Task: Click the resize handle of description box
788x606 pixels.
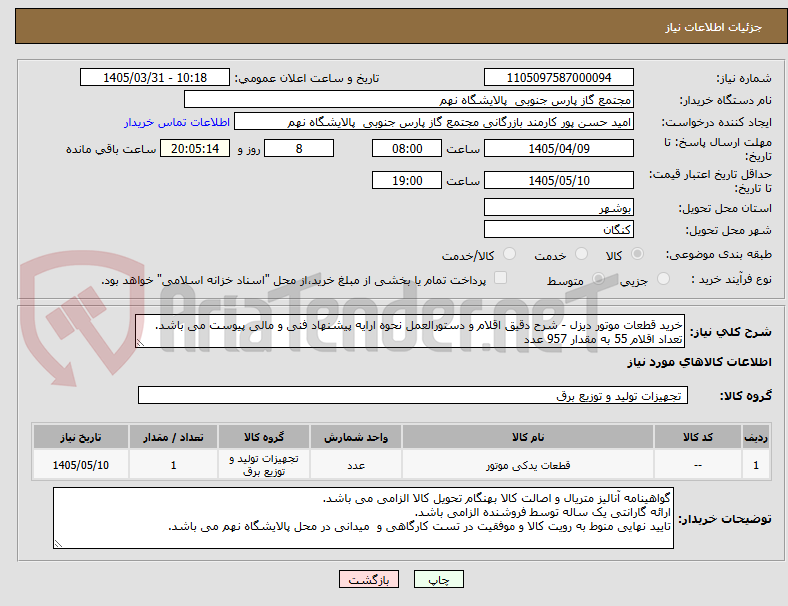Action: (x=140, y=343)
